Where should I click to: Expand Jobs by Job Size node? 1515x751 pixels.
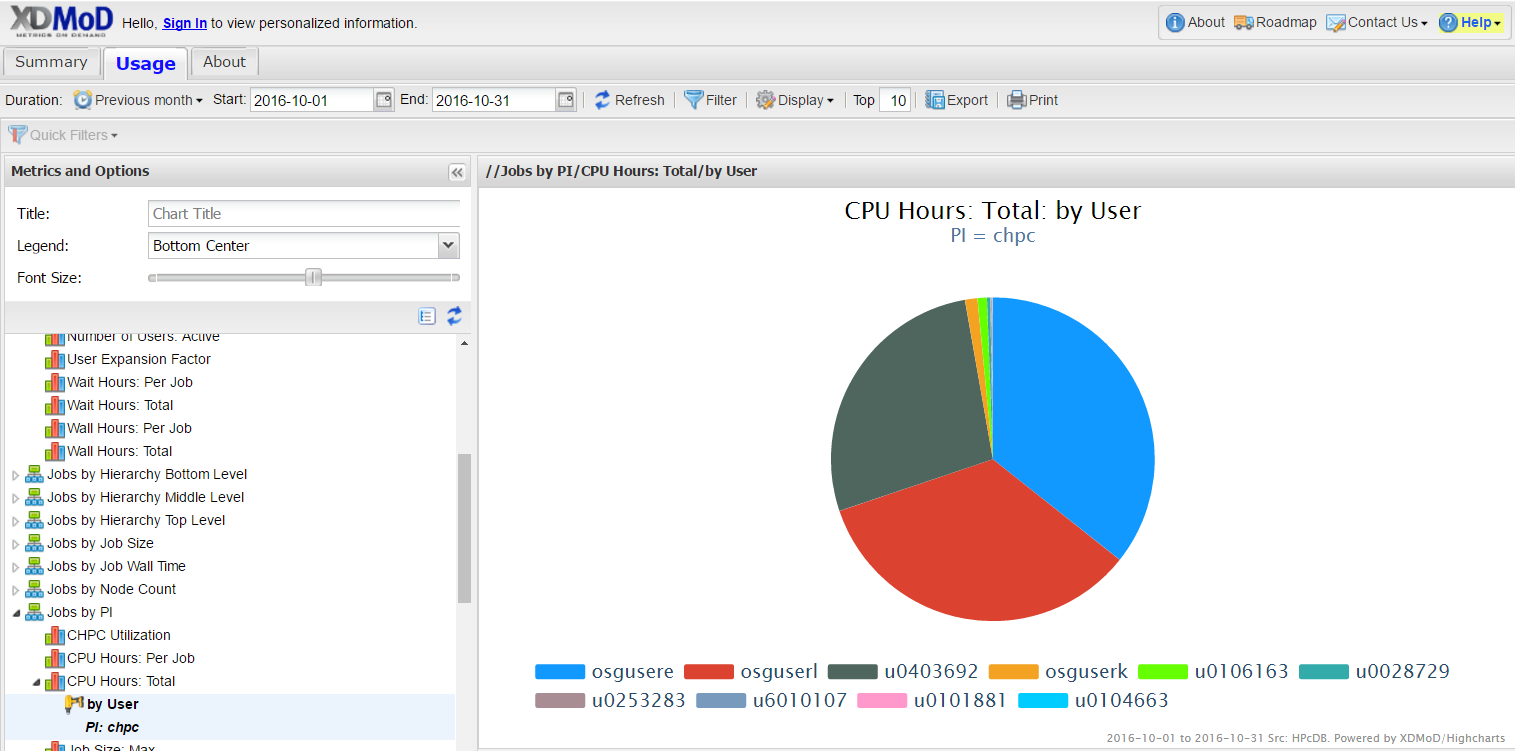[15, 544]
